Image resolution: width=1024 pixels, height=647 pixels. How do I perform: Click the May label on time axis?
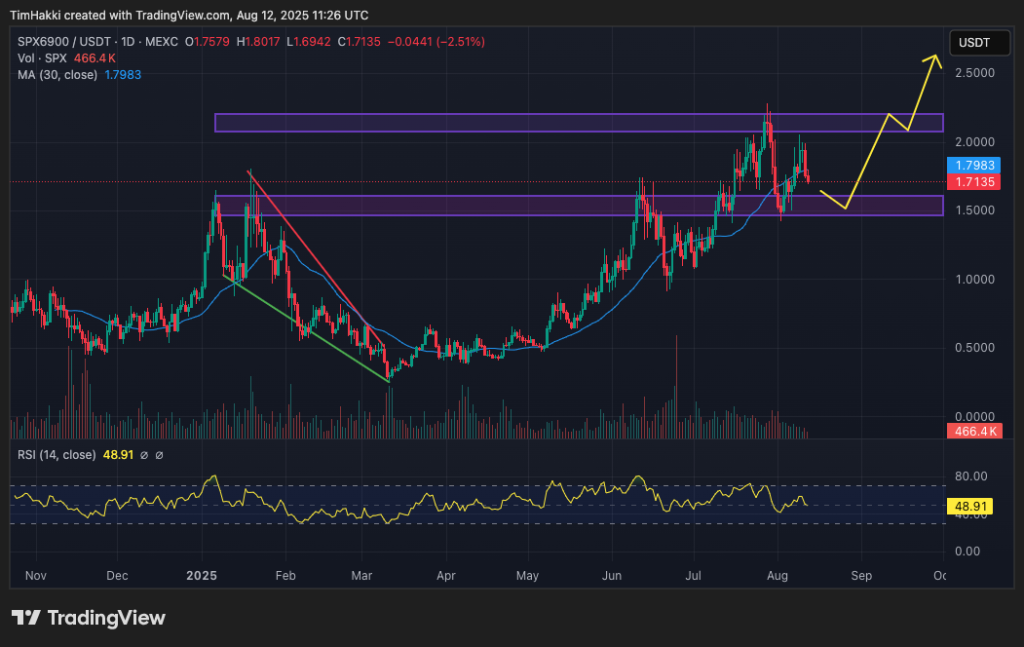(527, 576)
